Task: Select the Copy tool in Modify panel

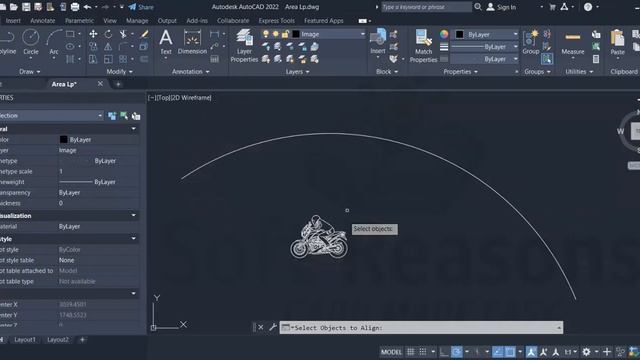Action: click(x=93, y=47)
